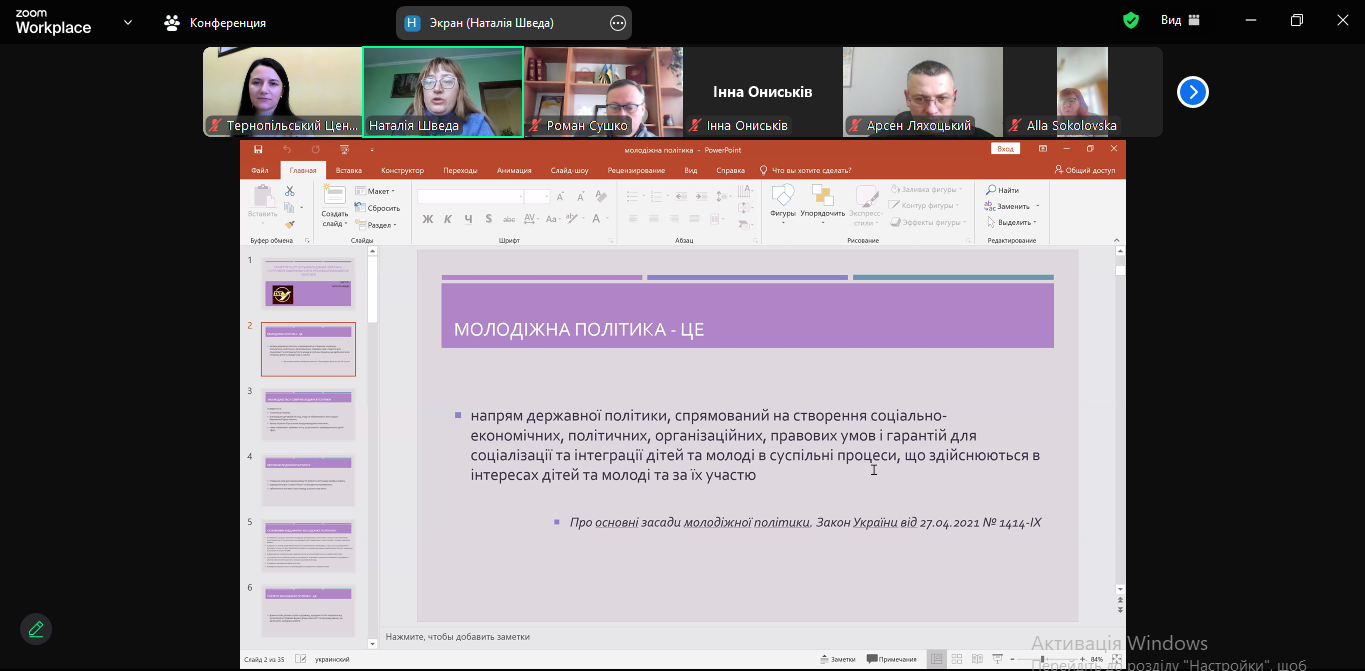The height and width of the screenshot is (671, 1365).
Task: Expand the Zoom Workplace dropdown chevron
Action: [x=127, y=22]
